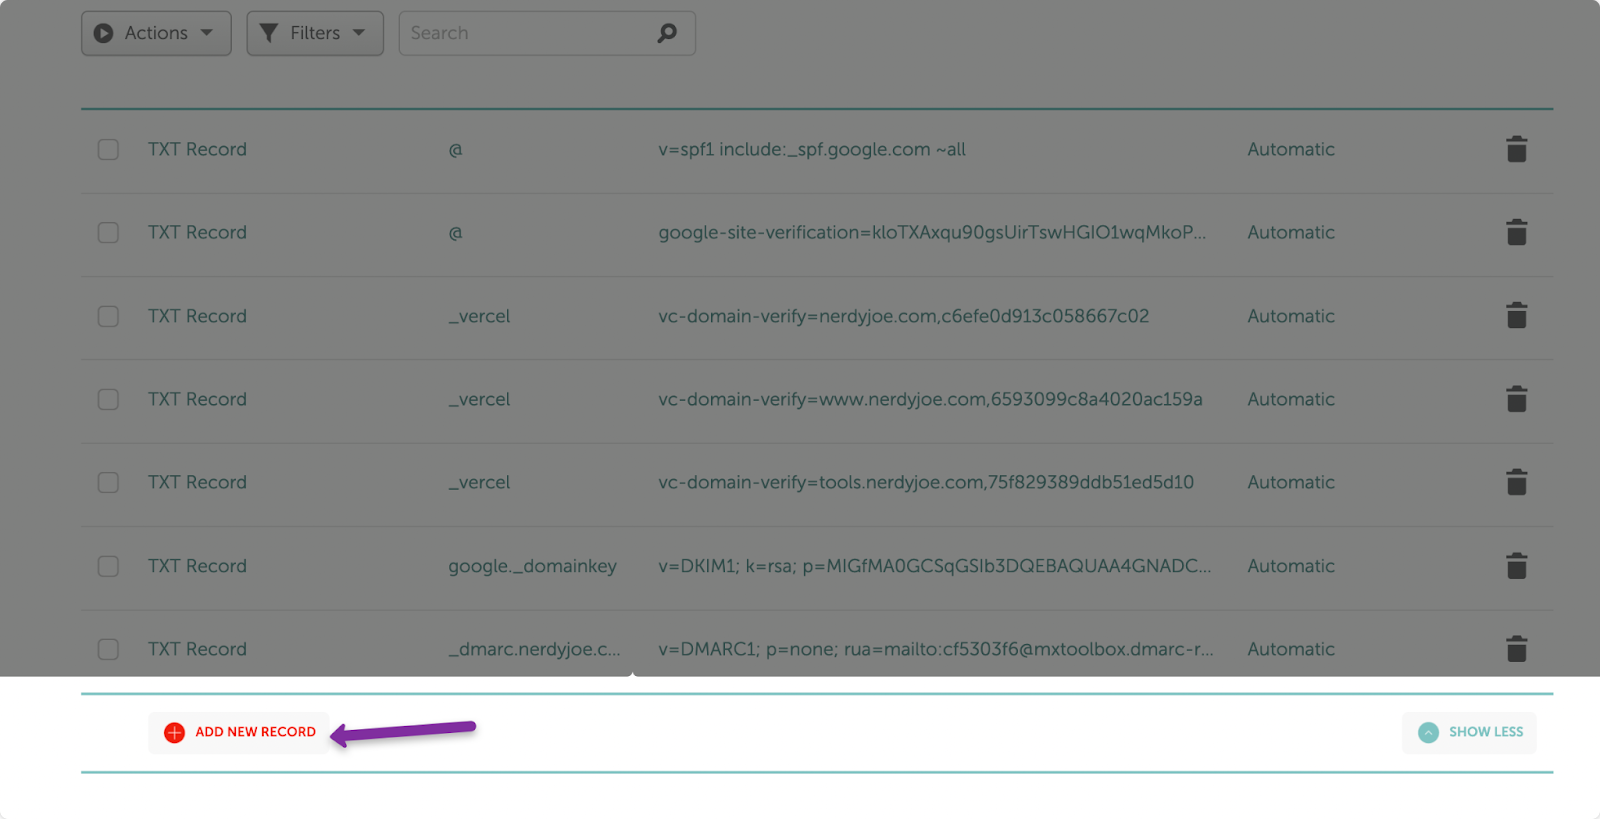The width and height of the screenshot is (1600, 819).
Task: Click the google-site-verification value text
Action: 932,232
